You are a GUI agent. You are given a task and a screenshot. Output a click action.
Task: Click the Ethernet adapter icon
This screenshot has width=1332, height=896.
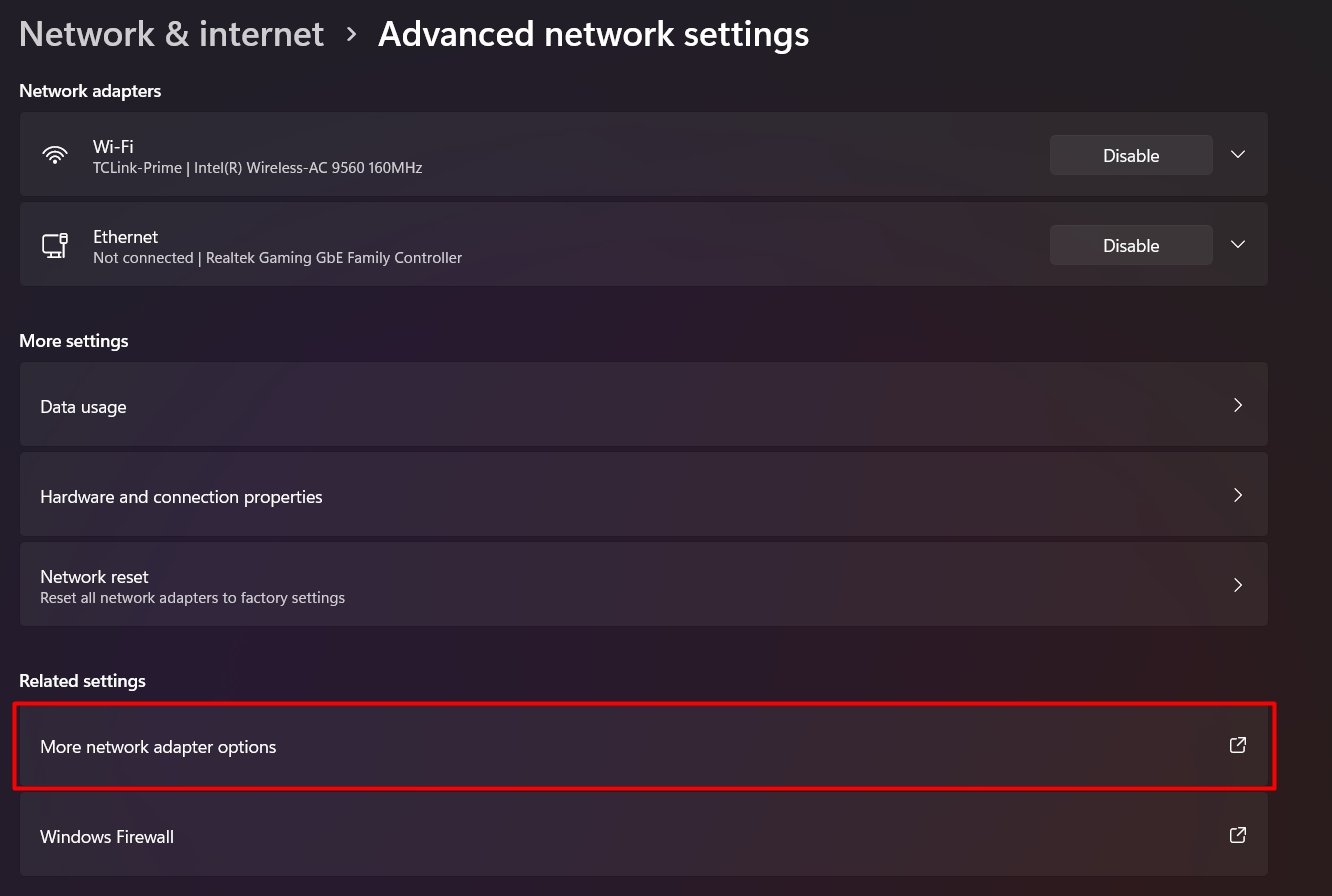point(55,245)
